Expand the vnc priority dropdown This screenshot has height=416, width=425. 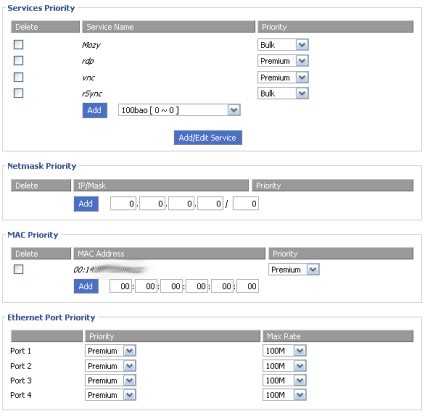(x=283, y=77)
